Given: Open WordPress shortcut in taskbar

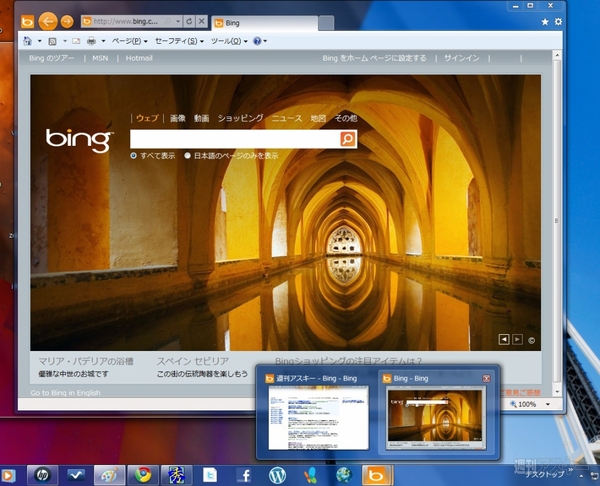Looking at the screenshot, I should click(x=277, y=475).
